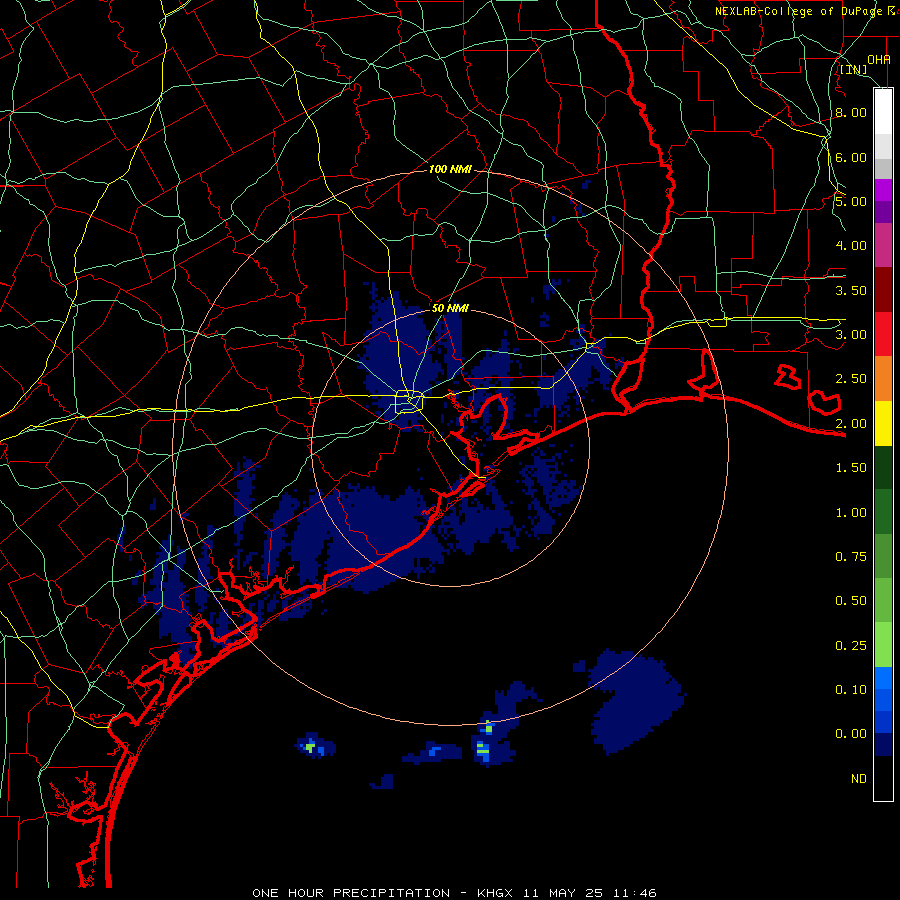Pick the dark red swatch beside 3.50
900x900 pixels.
(883, 290)
